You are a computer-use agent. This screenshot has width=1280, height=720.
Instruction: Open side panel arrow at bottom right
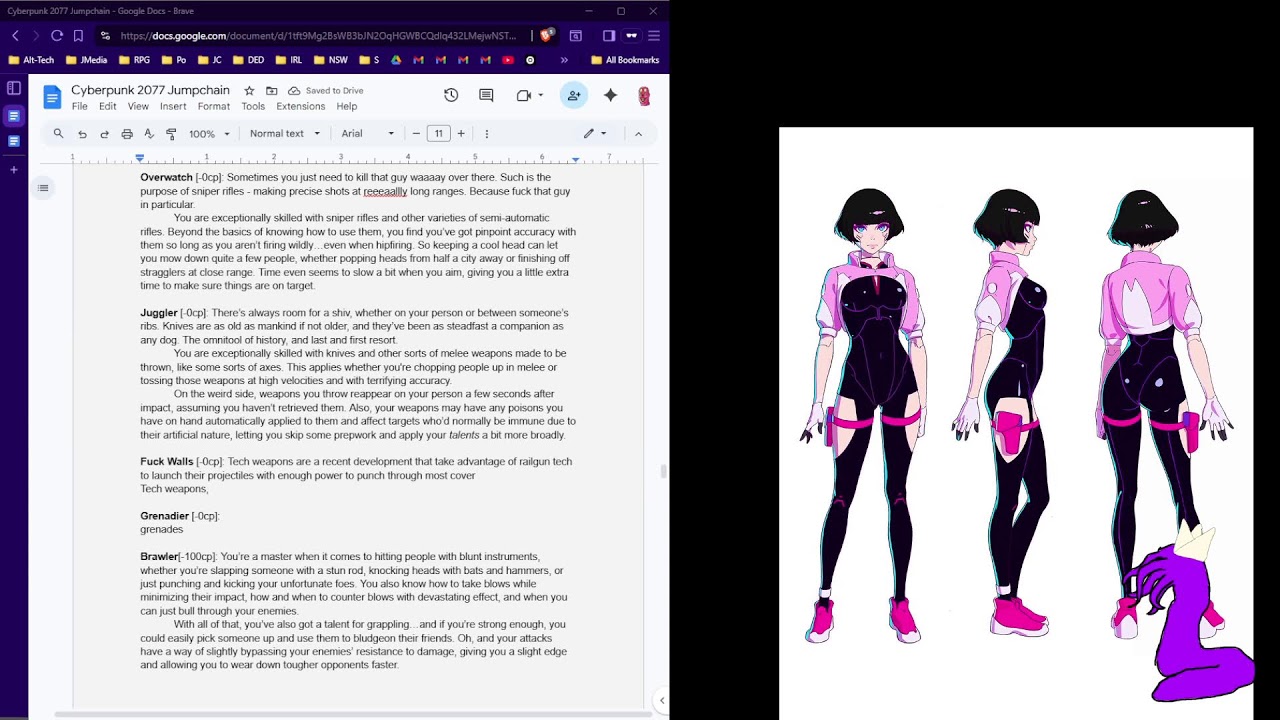point(660,700)
